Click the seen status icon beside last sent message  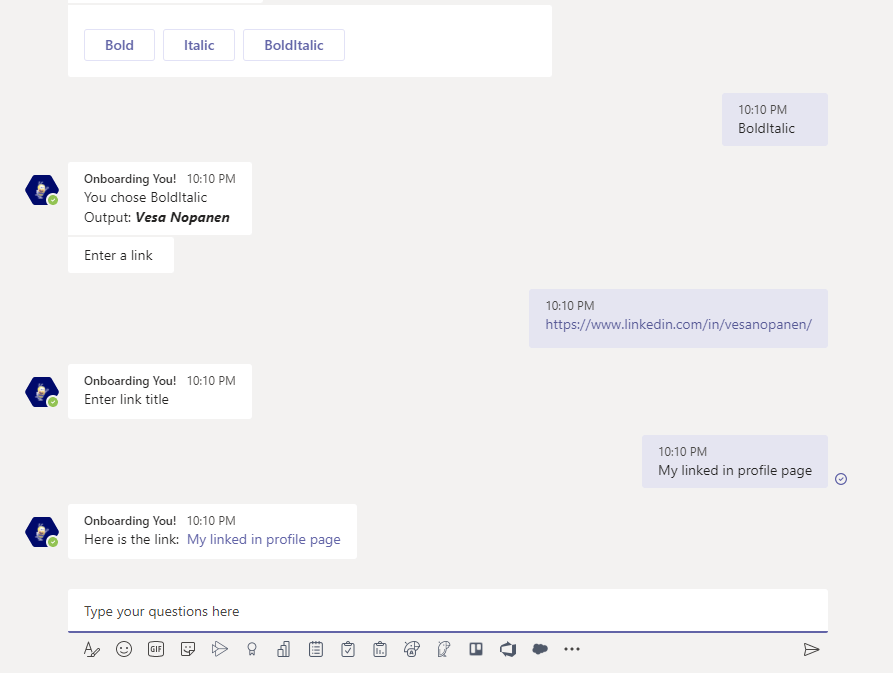click(x=841, y=479)
